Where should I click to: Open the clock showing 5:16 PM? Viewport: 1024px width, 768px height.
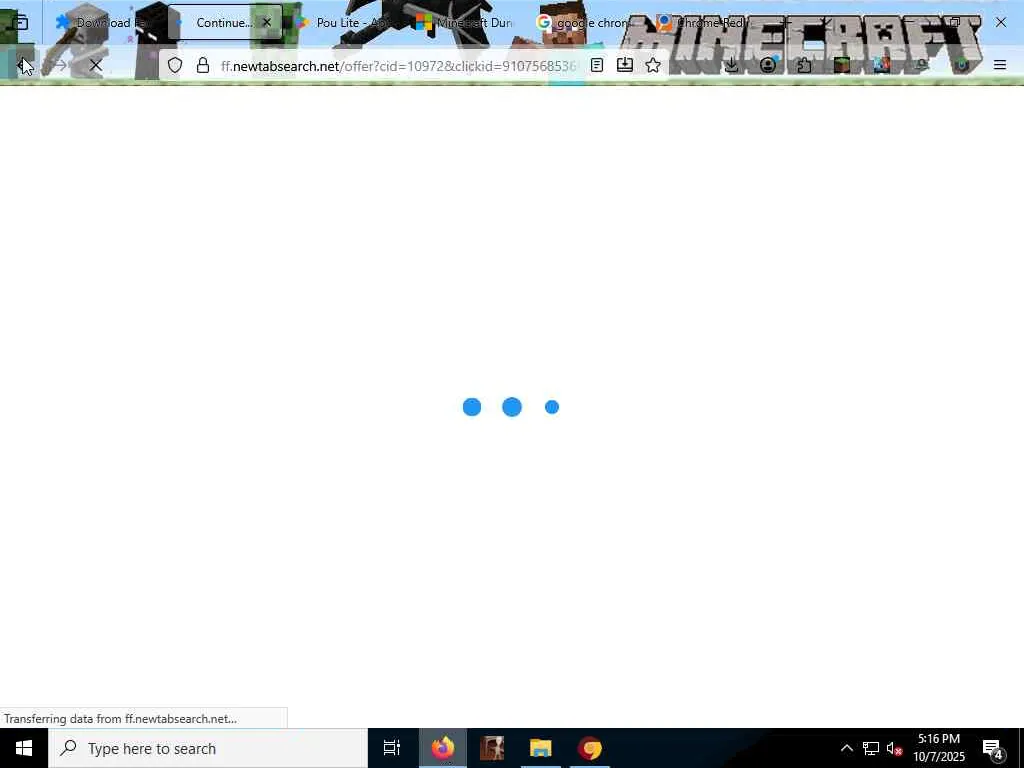tap(939, 748)
